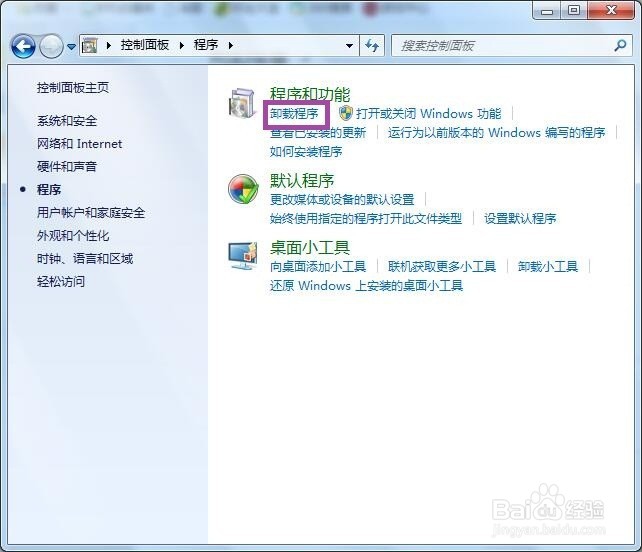This screenshot has height=552, width=642.
Task: Click the refresh button beside address bar
Action: 372,45
